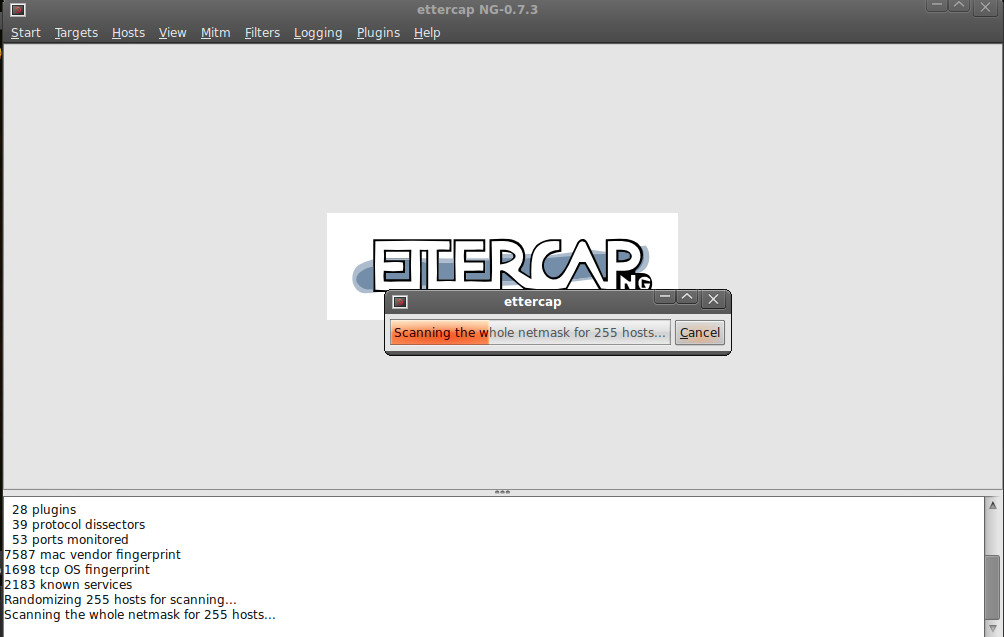Open the Logging menu
Screen dimensions: 1004x637
click(x=318, y=33)
